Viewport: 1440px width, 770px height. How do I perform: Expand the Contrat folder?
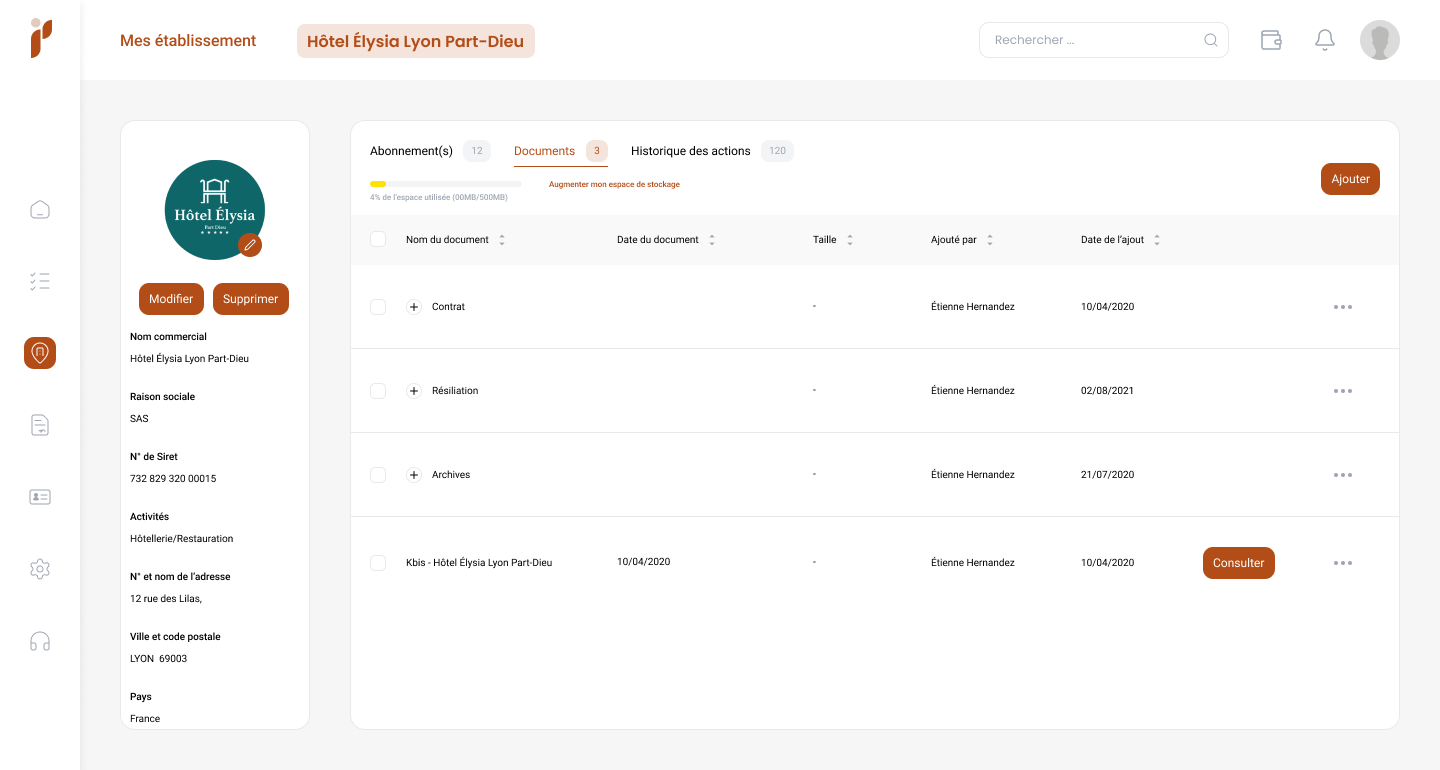[x=414, y=307]
